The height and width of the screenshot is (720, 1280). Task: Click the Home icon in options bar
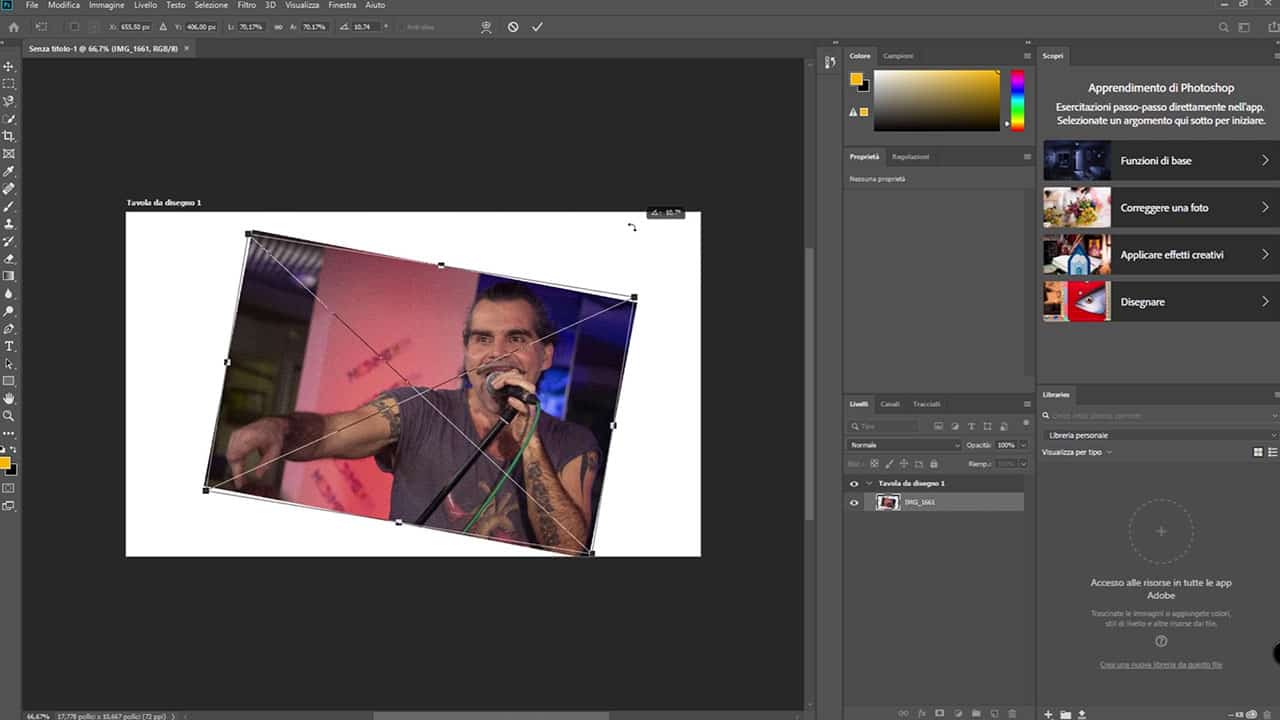[x=14, y=27]
